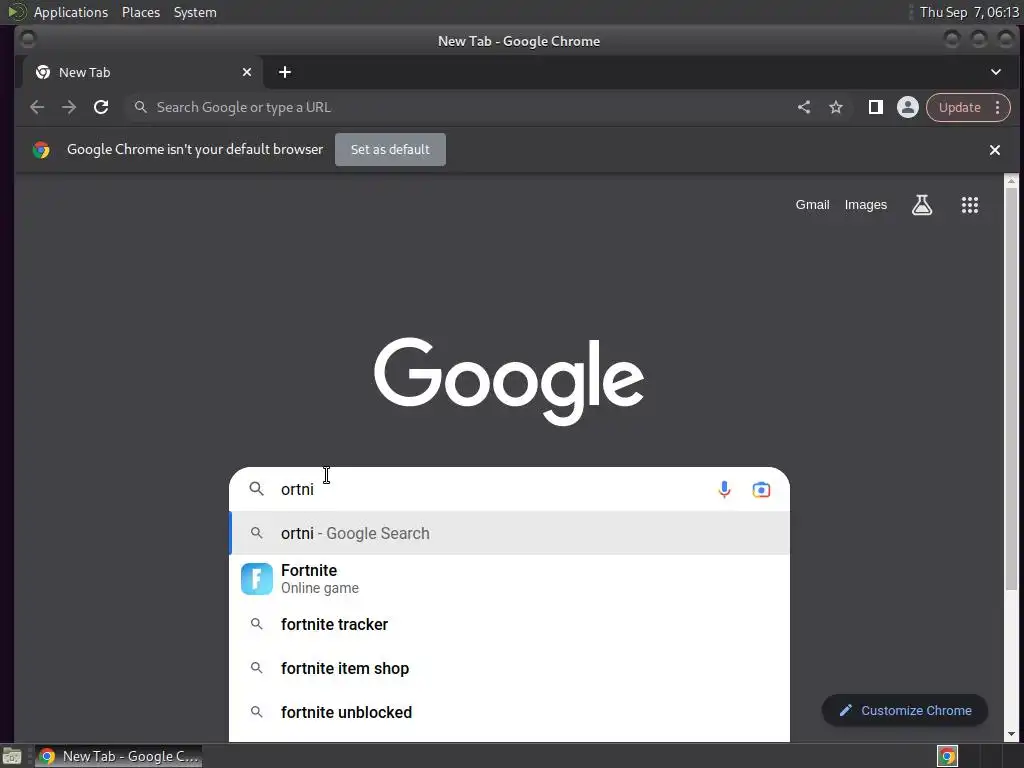The height and width of the screenshot is (768, 1024).
Task: Open the three-dot menu beside Update
Action: click(997, 107)
